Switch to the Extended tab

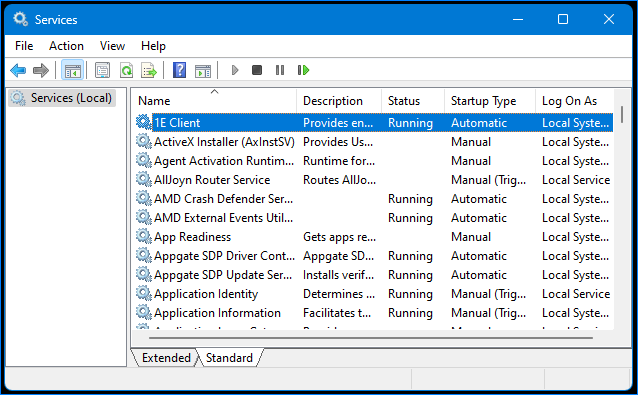pyautogui.click(x=166, y=358)
